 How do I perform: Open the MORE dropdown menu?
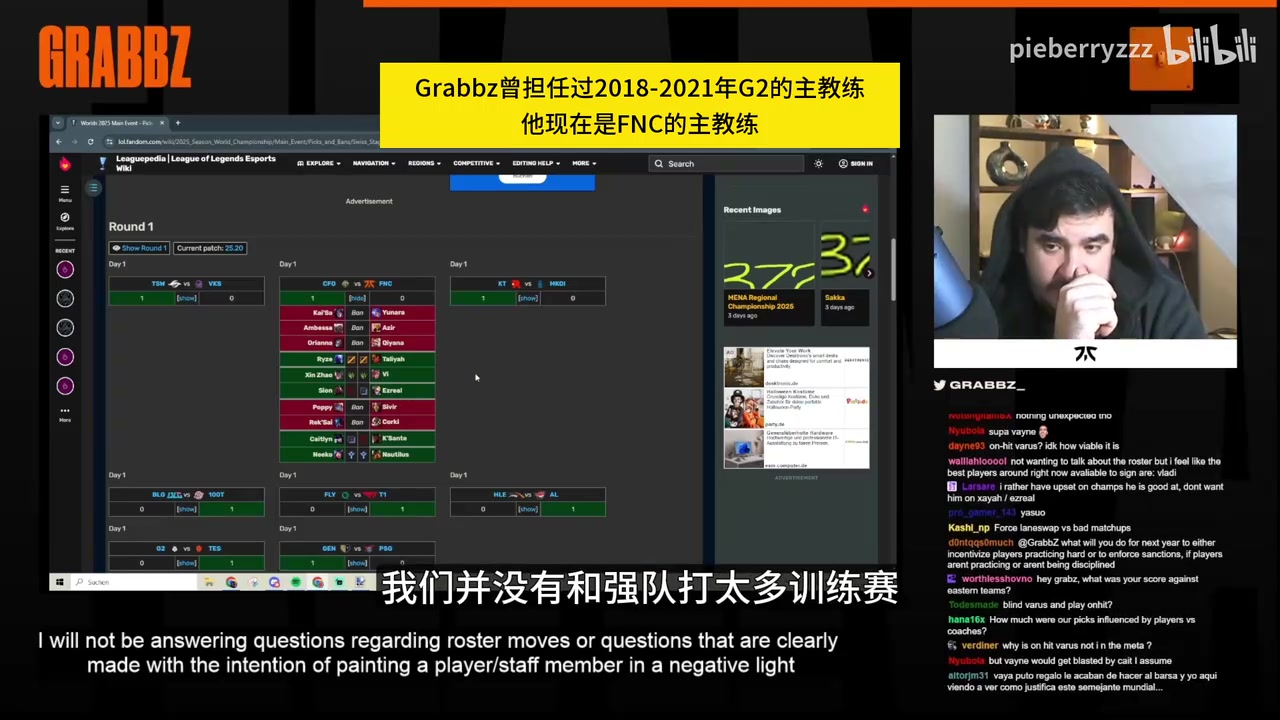[x=581, y=163]
